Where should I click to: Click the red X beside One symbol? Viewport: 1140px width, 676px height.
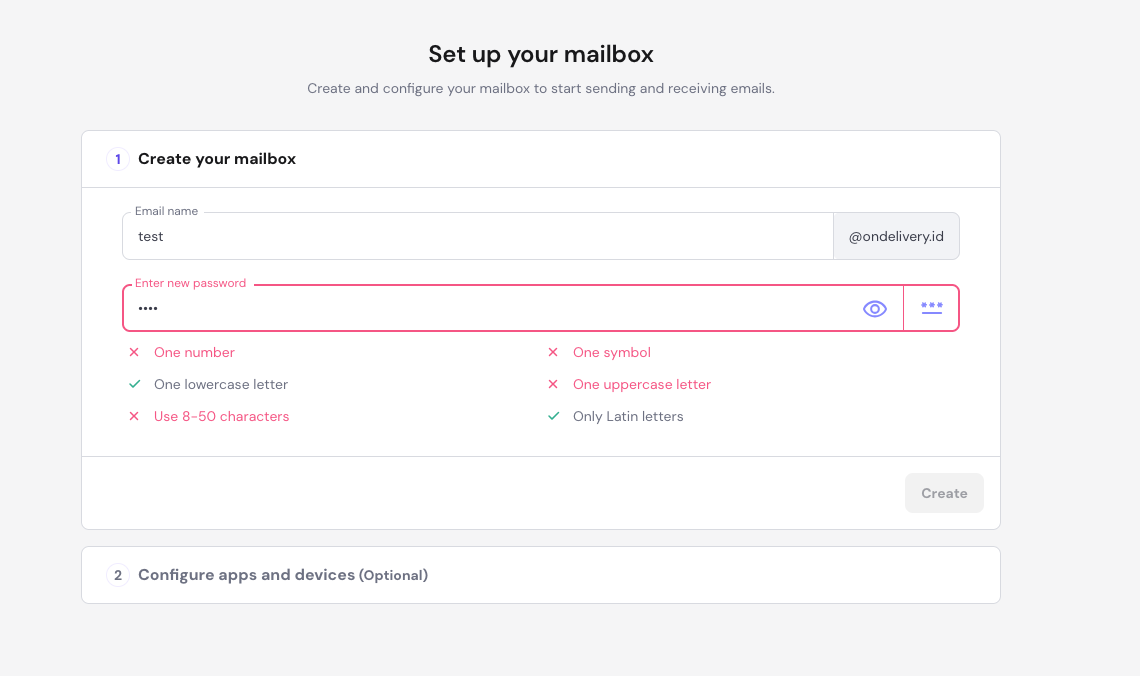click(553, 352)
